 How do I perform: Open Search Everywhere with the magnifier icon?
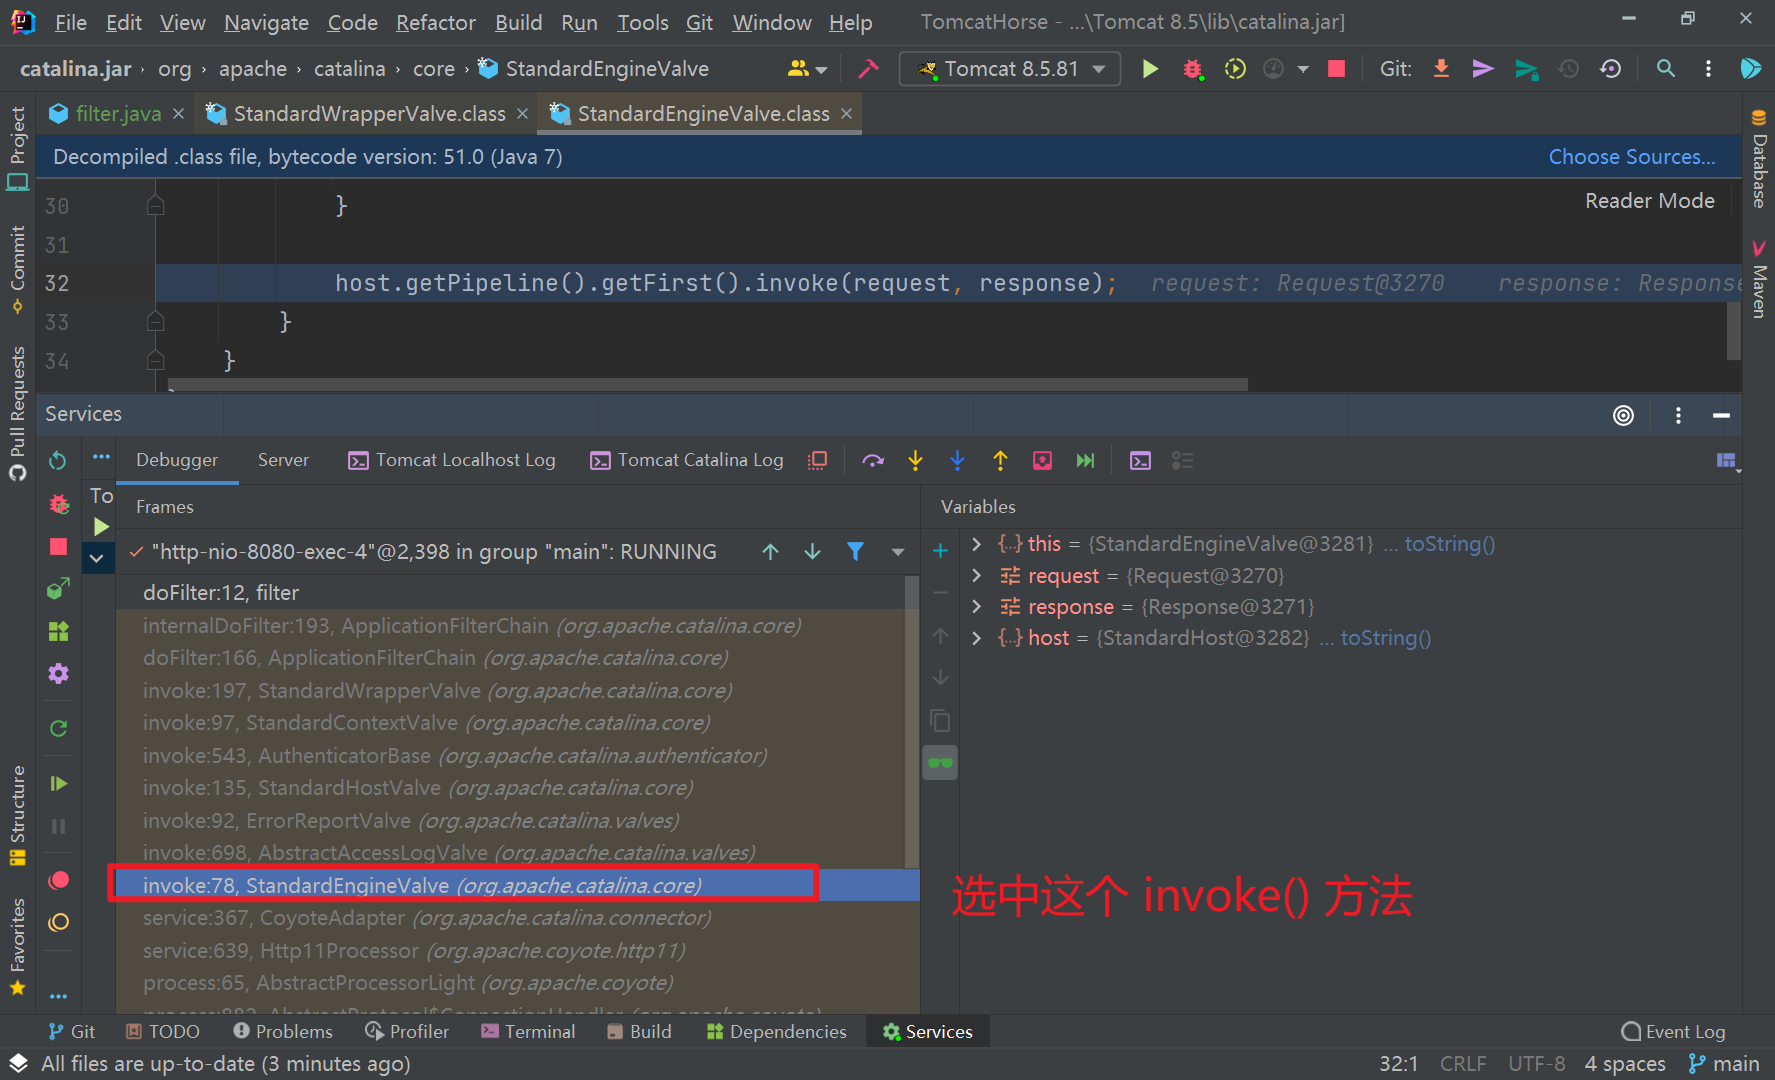click(x=1666, y=68)
